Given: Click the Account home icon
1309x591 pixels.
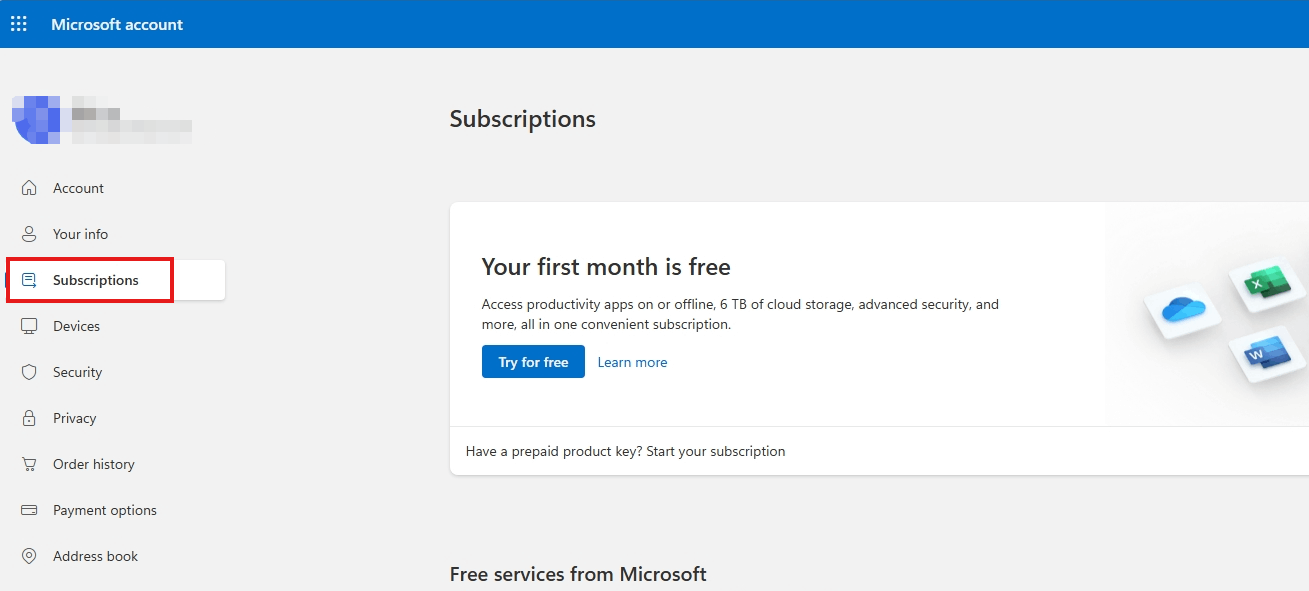Looking at the screenshot, I should (29, 188).
